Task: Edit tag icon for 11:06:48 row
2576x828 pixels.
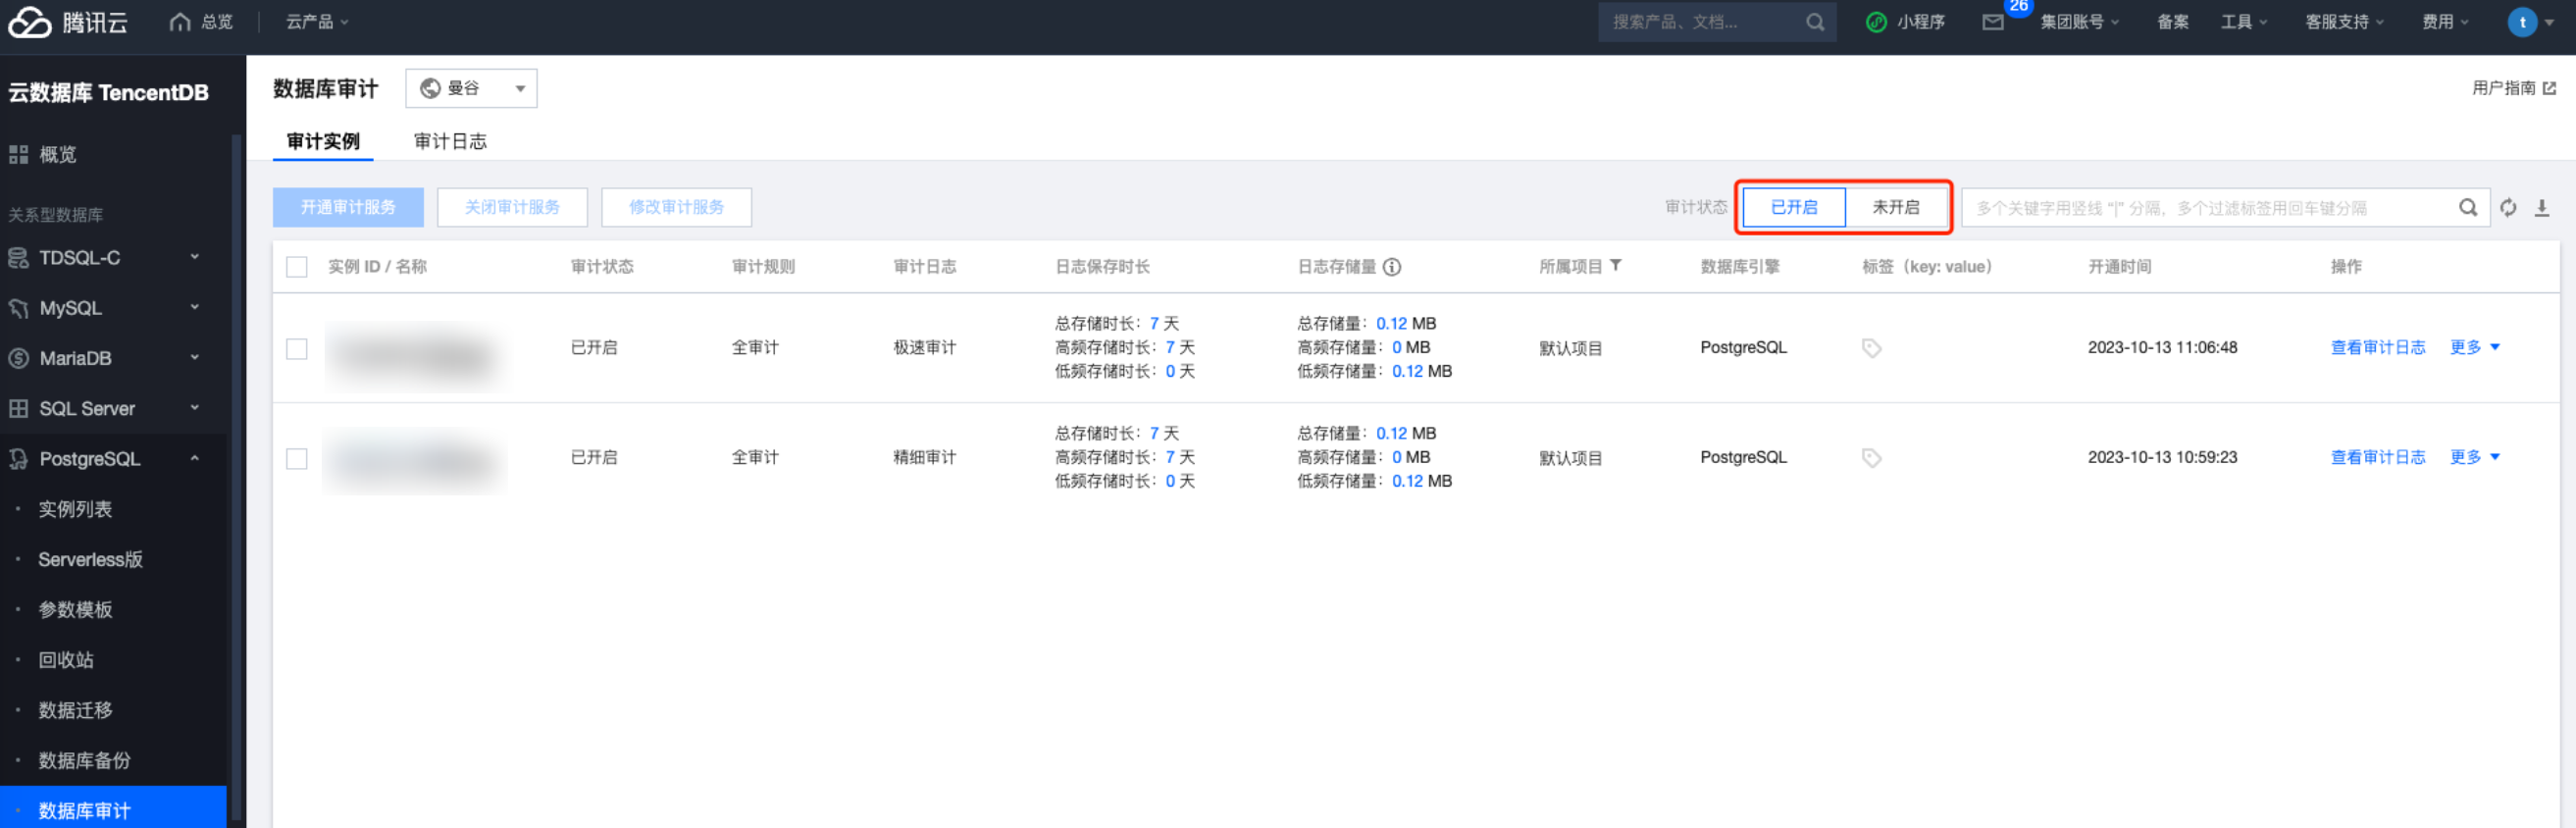Action: pyautogui.click(x=1871, y=348)
